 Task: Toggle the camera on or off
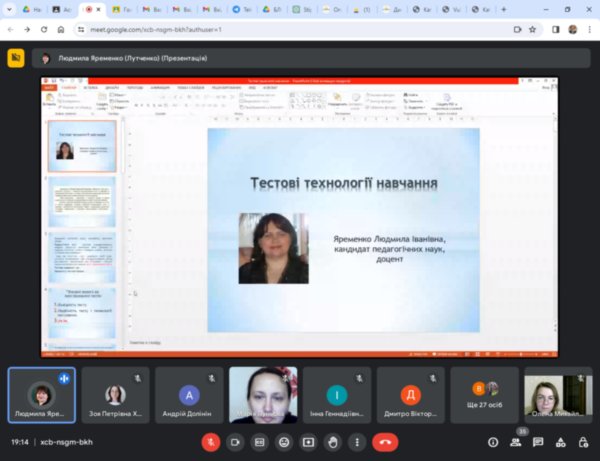coord(236,441)
